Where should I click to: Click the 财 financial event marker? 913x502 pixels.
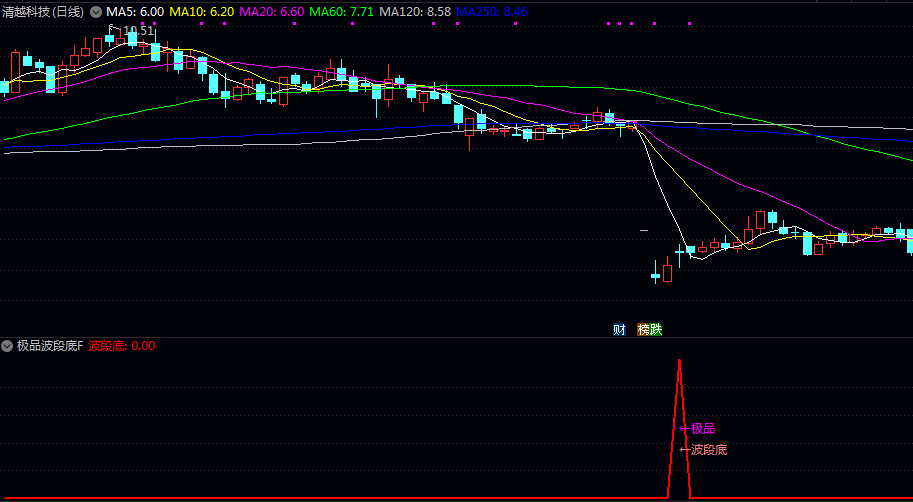click(619, 329)
